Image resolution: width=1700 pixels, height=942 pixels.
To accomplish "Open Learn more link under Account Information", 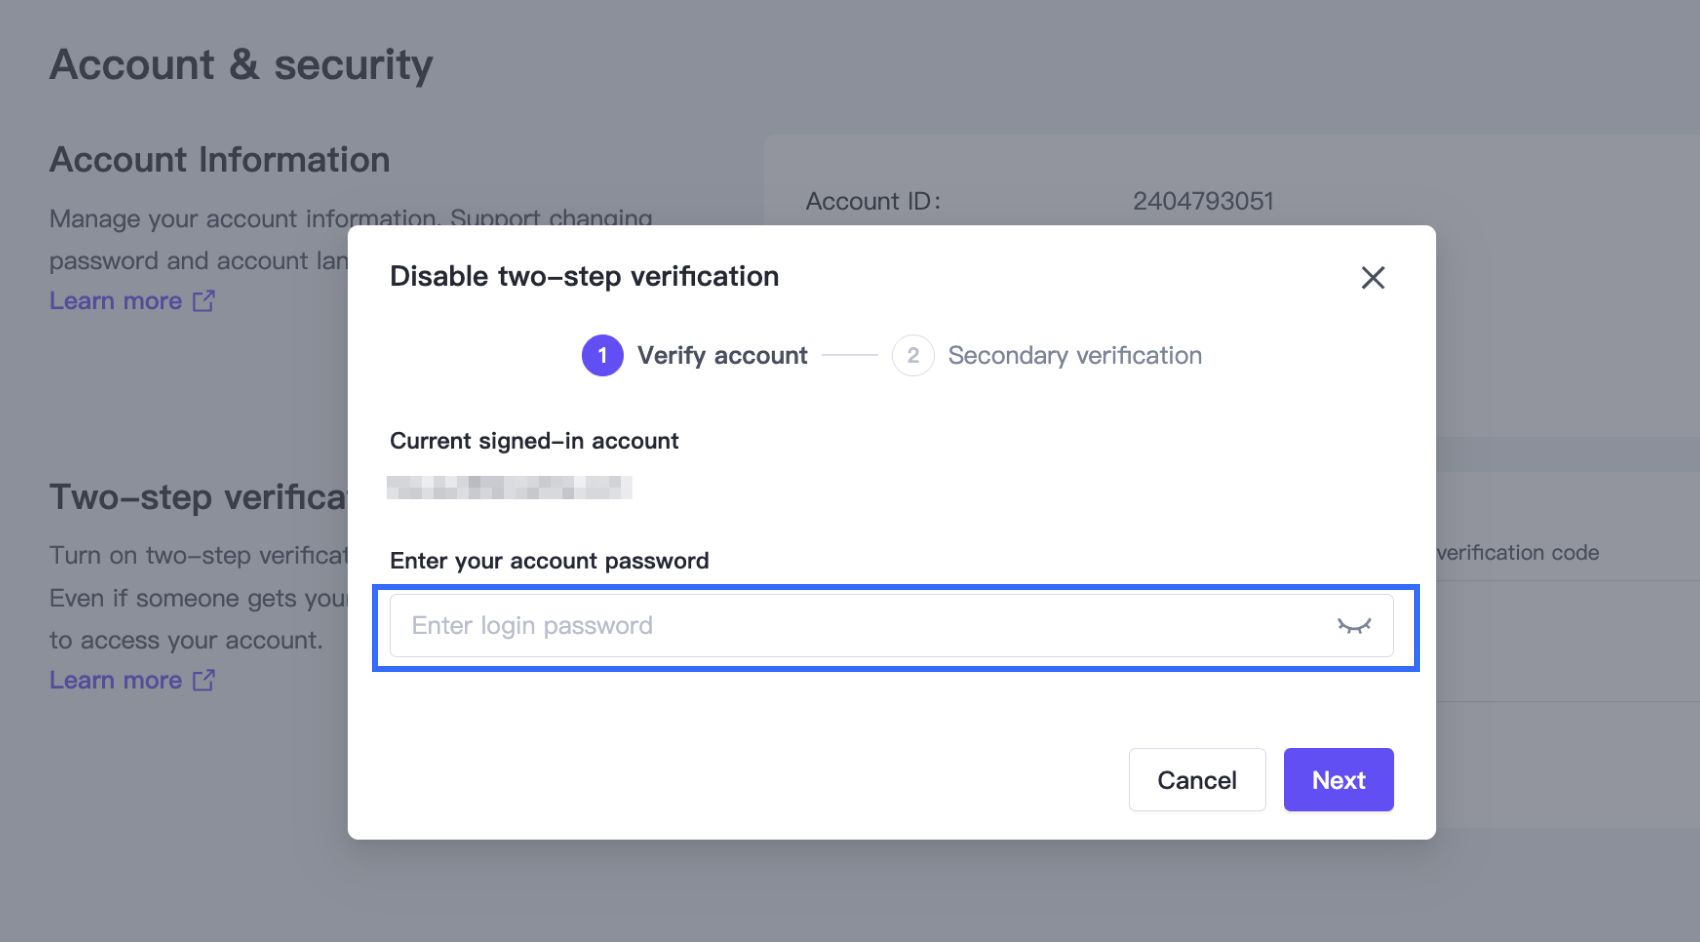I will click(116, 301).
